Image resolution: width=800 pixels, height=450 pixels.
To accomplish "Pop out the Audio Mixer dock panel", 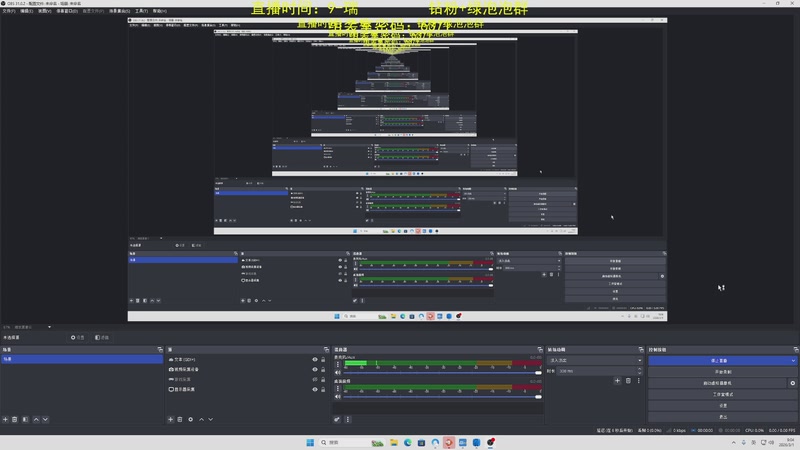I will [x=540, y=349].
